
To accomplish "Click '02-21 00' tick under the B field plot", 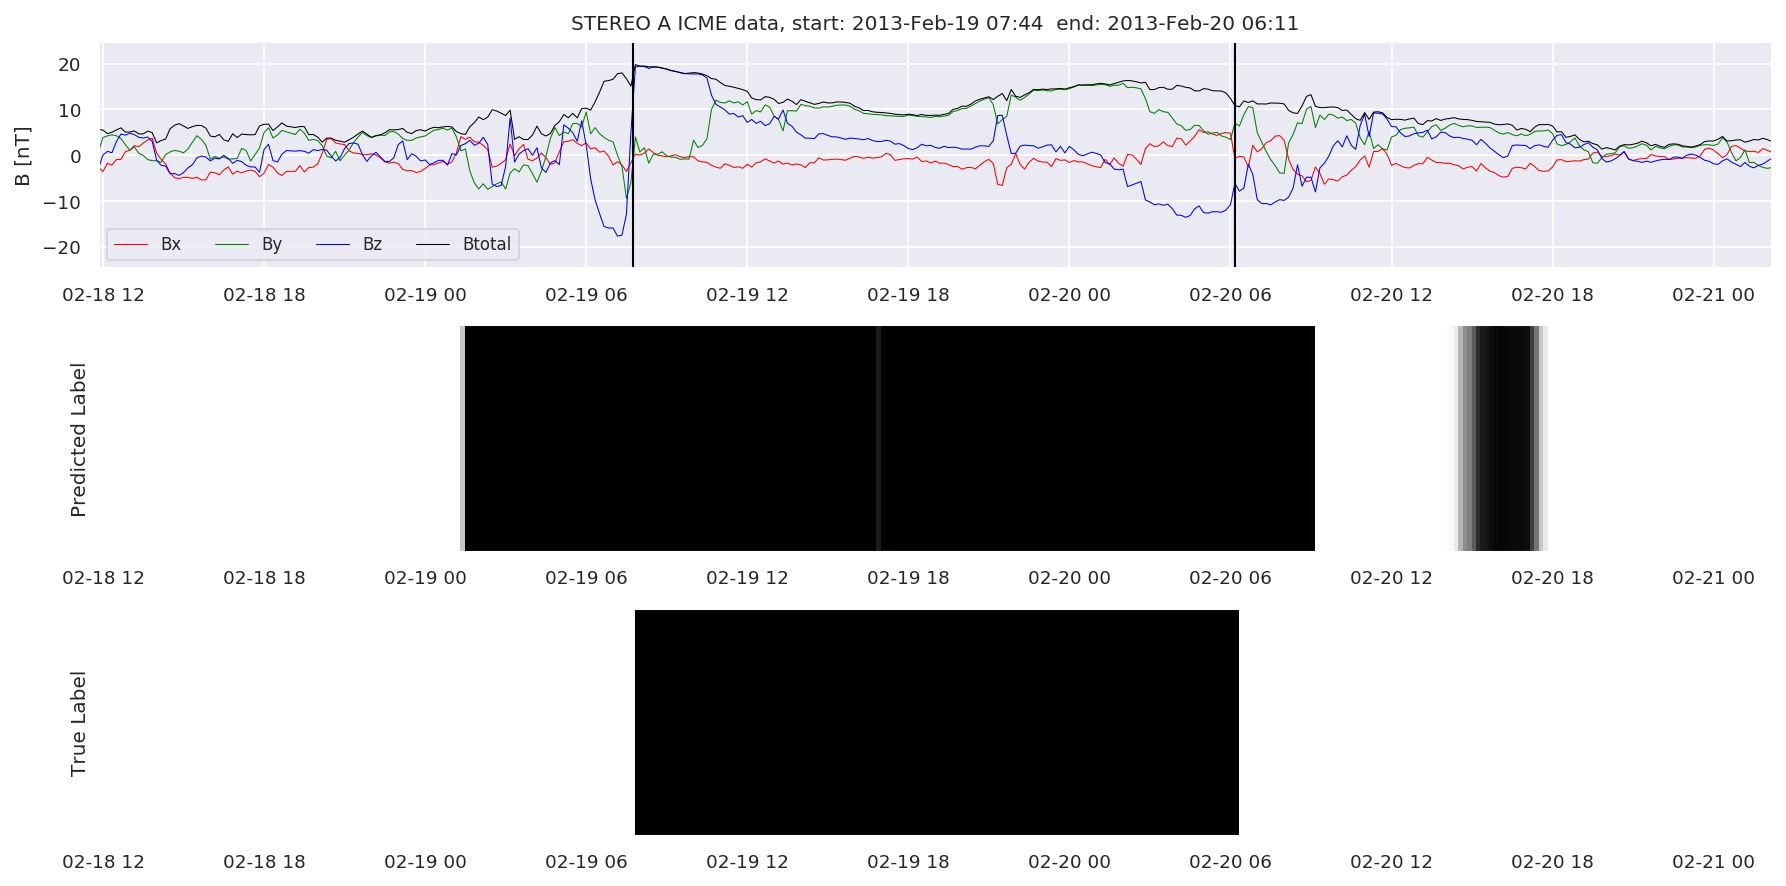I will pos(1714,295).
